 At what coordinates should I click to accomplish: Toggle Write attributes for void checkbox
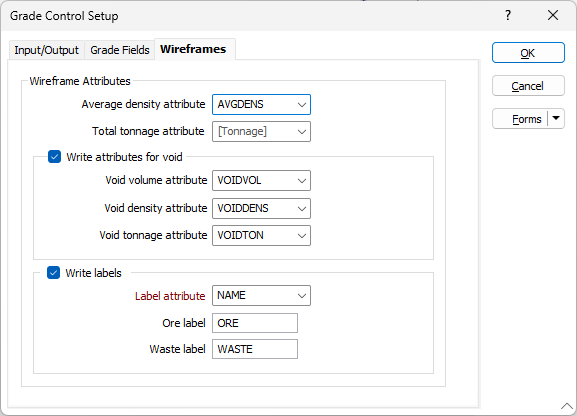click(x=54, y=157)
